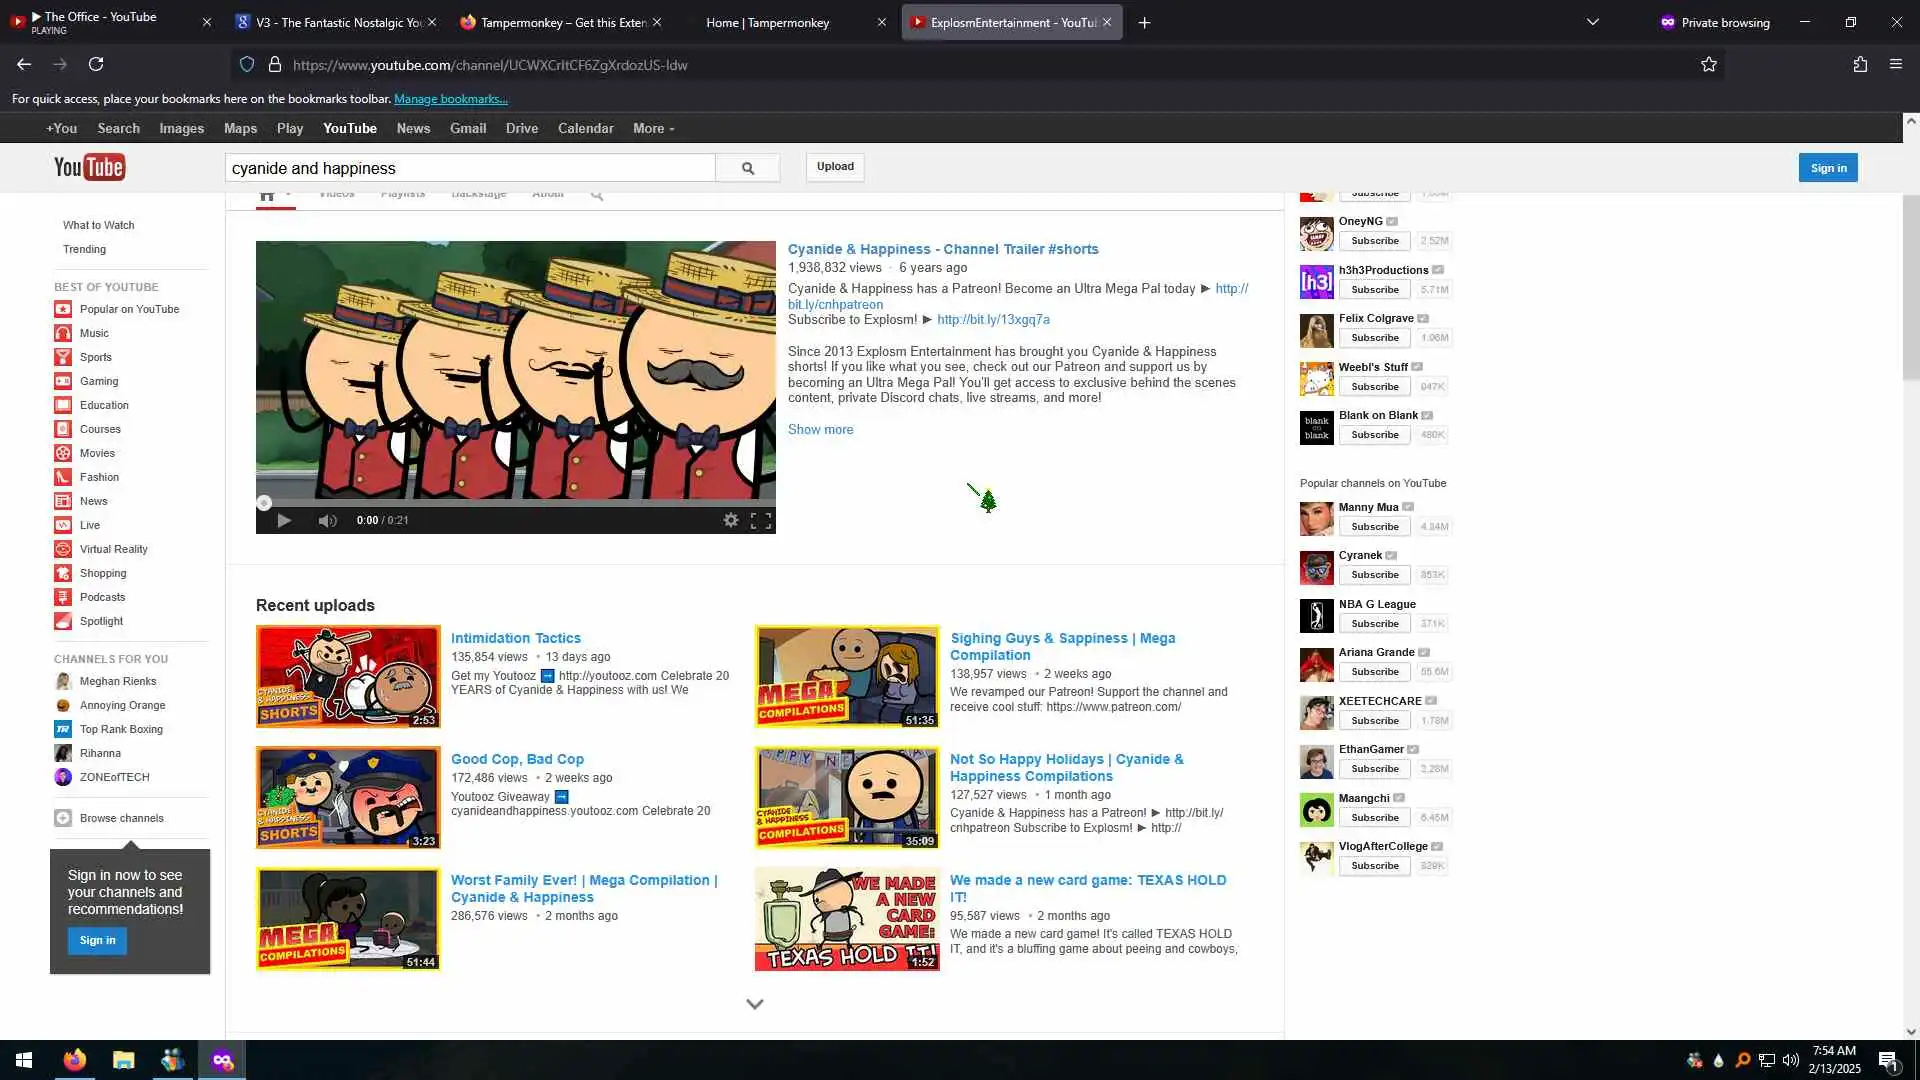Click the YouTube logo
The image size is (1920, 1080).
89,167
